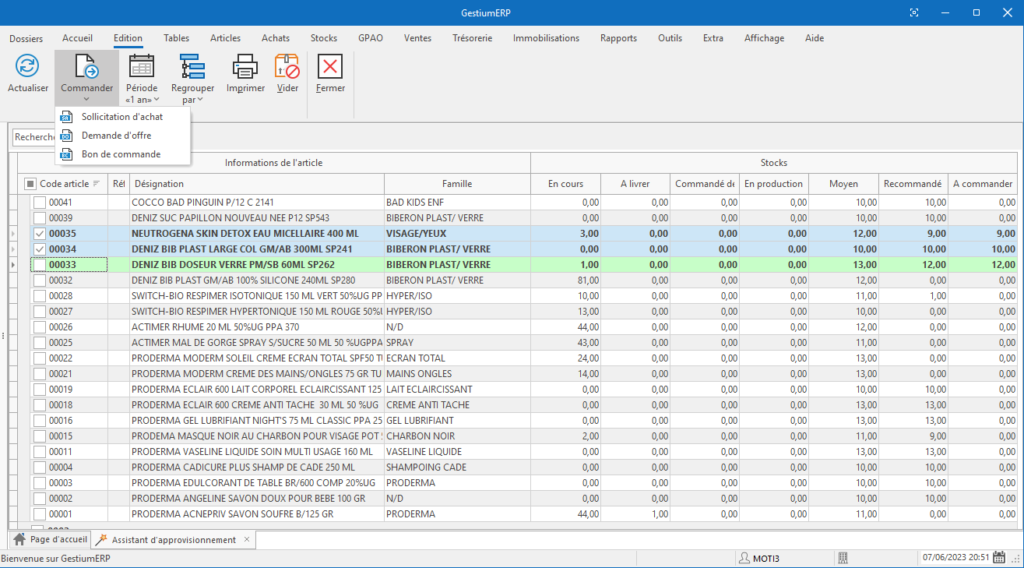Viewport: 1024px width, 568px height.
Task: Choose Bon de commande from the dropdown
Action: pyautogui.click(x=120, y=154)
